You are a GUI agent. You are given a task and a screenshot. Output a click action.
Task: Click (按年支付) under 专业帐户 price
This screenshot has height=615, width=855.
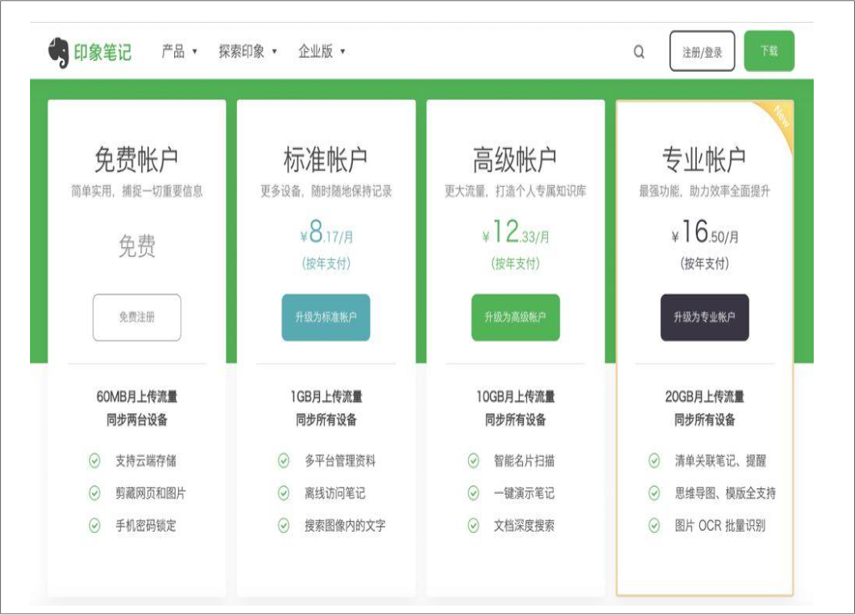(705, 264)
